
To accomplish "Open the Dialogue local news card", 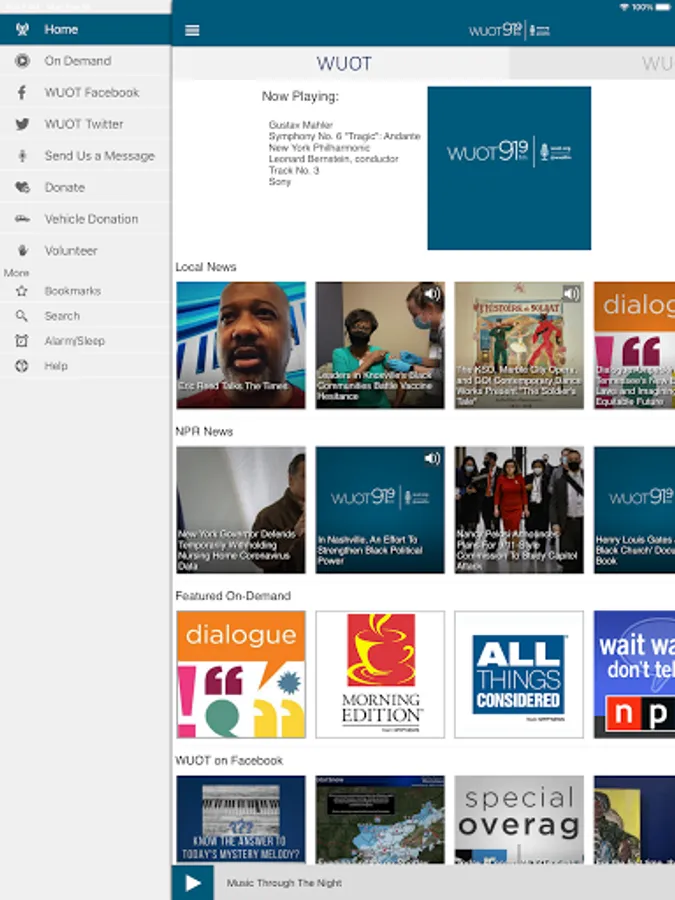I will [x=634, y=345].
